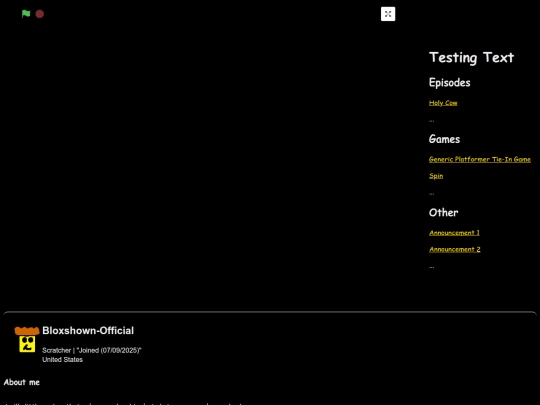Open Announcement 2 link
Screen dimensions: 540x405
click(x=454, y=249)
